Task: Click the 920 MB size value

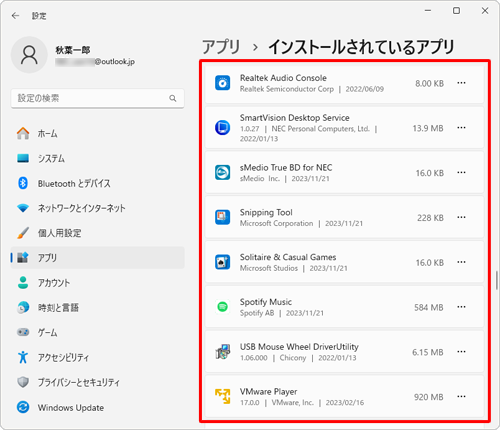Action: 429,397
